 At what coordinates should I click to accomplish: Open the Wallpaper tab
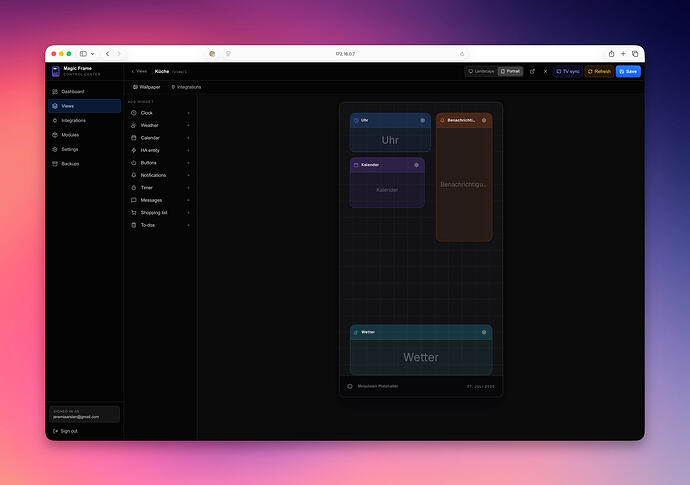click(x=147, y=87)
